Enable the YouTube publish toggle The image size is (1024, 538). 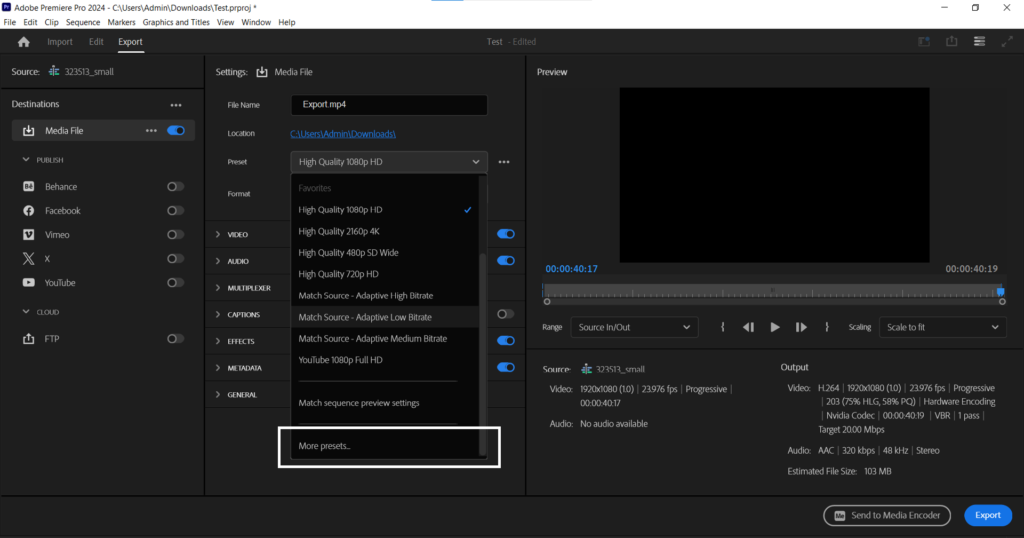[x=175, y=283]
